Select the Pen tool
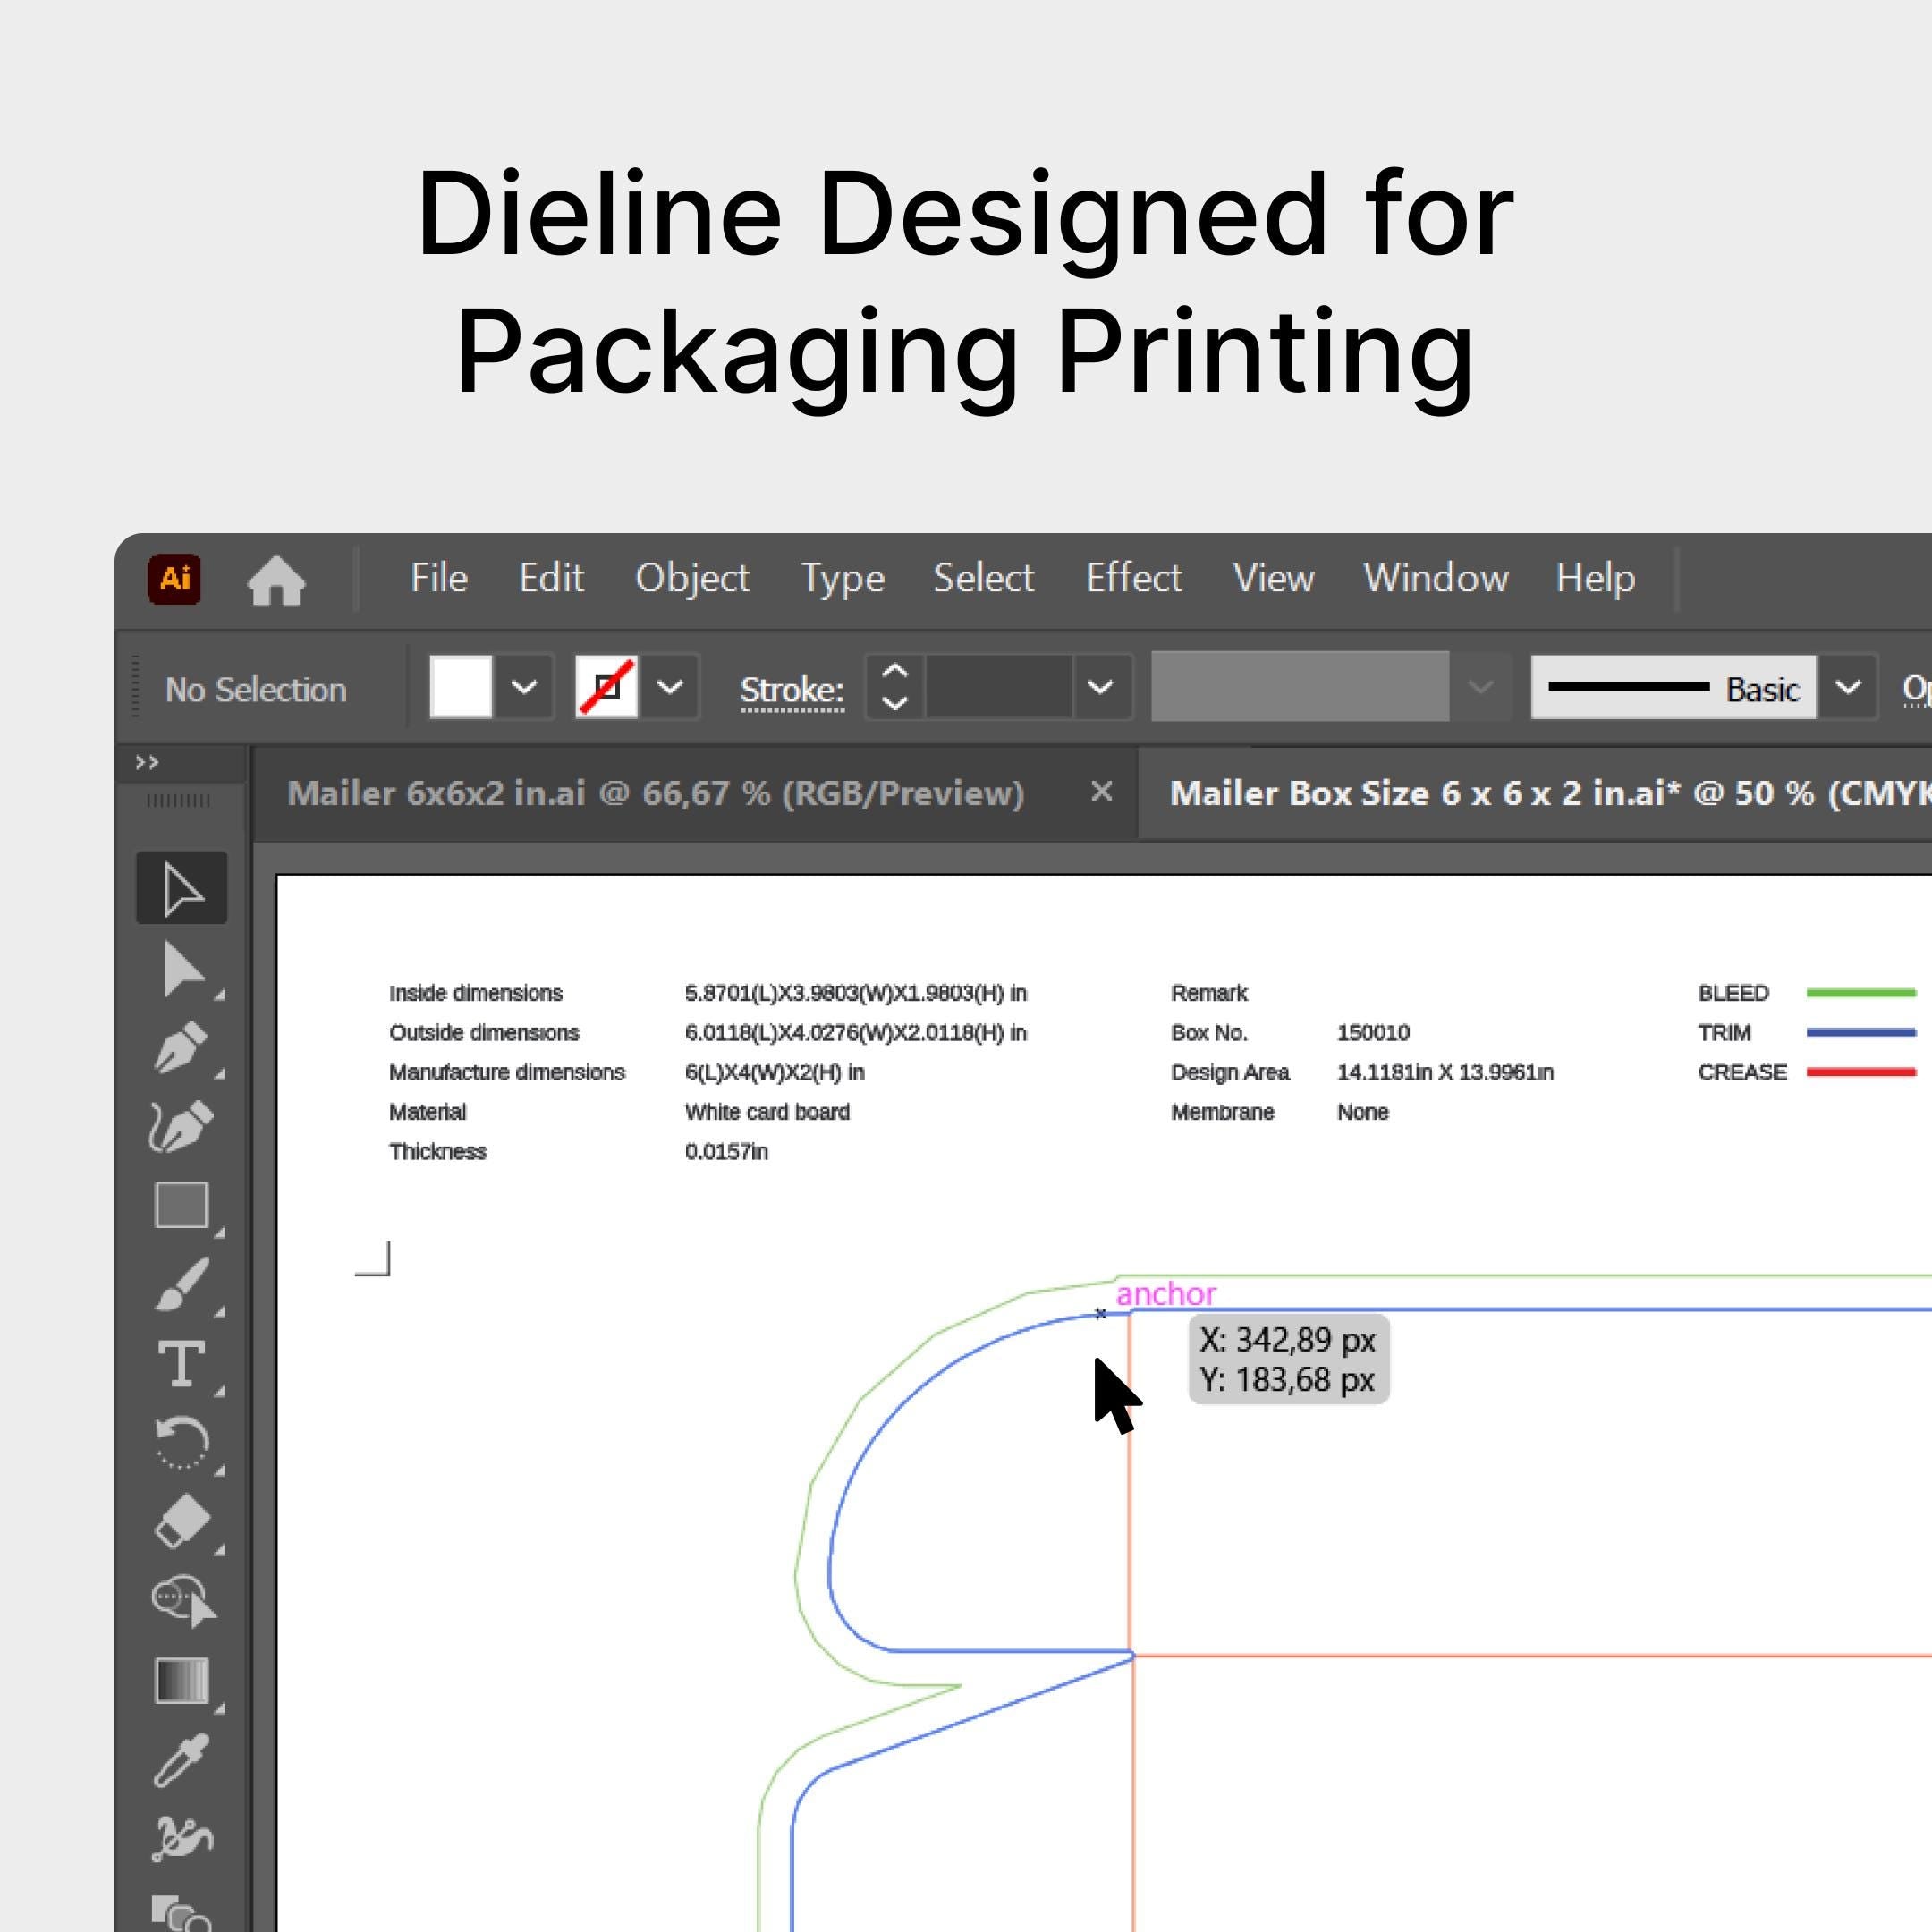 181,1047
